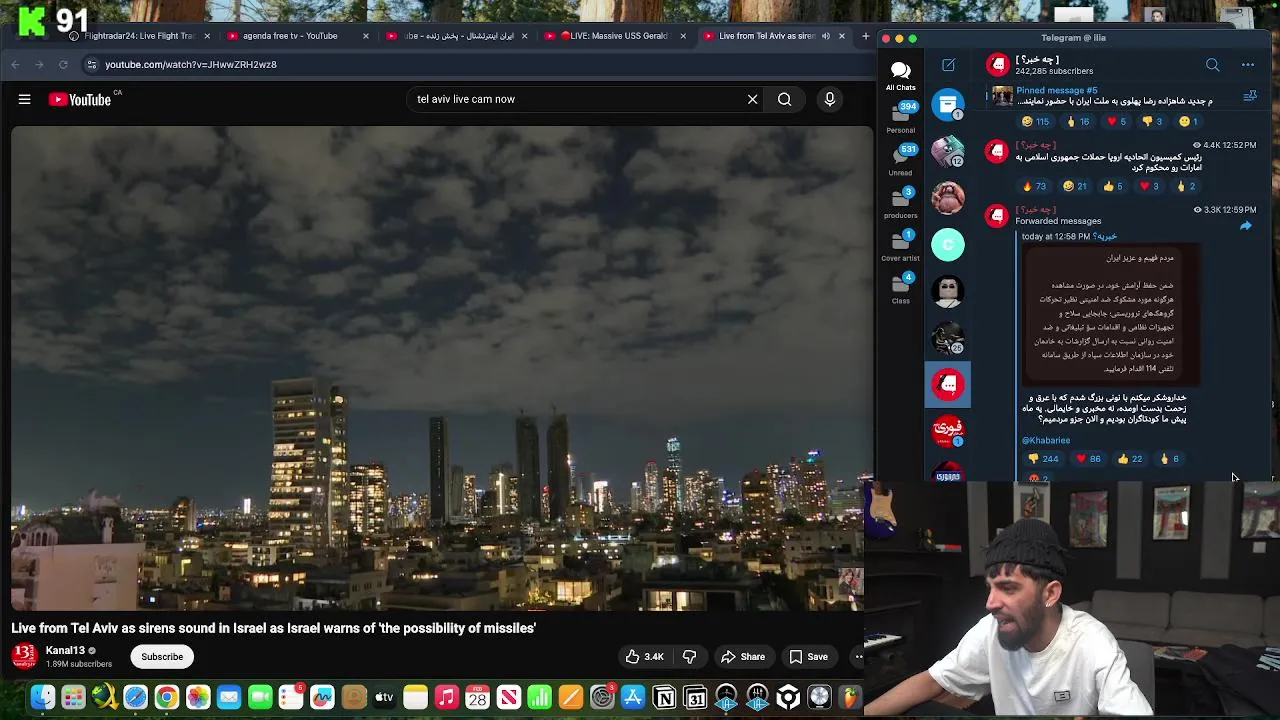Search within the Telegram channel
Image resolution: width=1280 pixels, height=720 pixels.
1212,65
